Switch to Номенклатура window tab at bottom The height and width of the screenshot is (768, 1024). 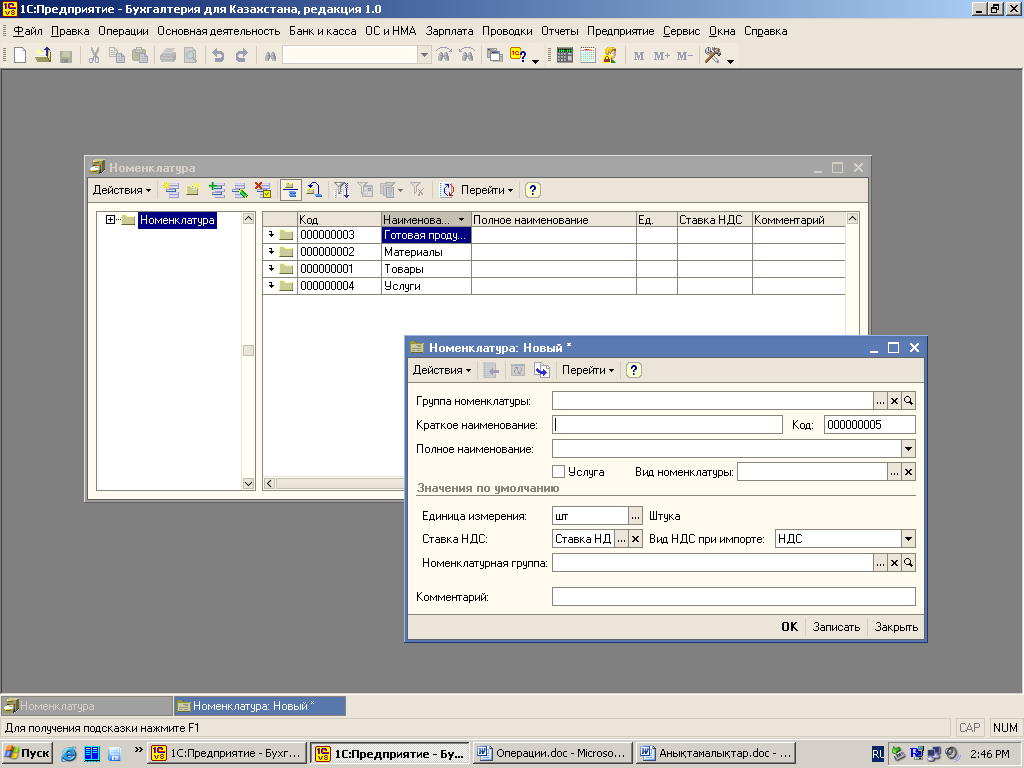[87, 706]
